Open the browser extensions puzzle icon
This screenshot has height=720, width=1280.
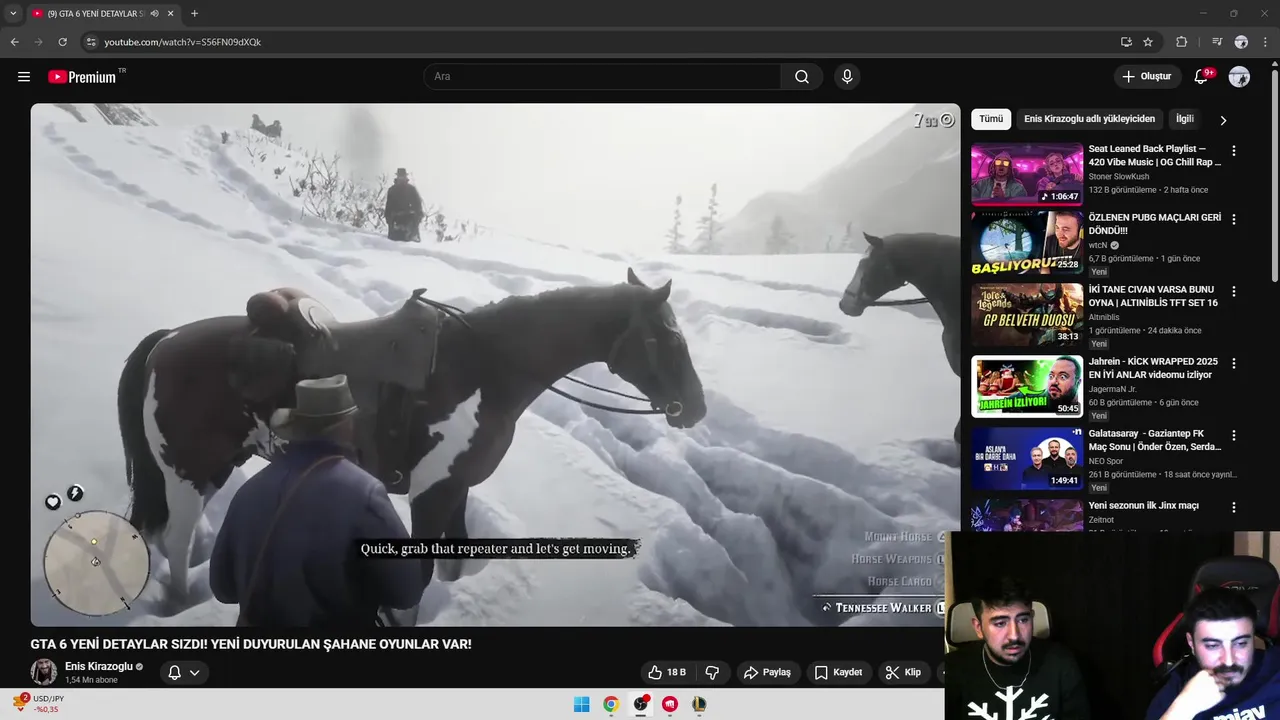(x=1181, y=42)
